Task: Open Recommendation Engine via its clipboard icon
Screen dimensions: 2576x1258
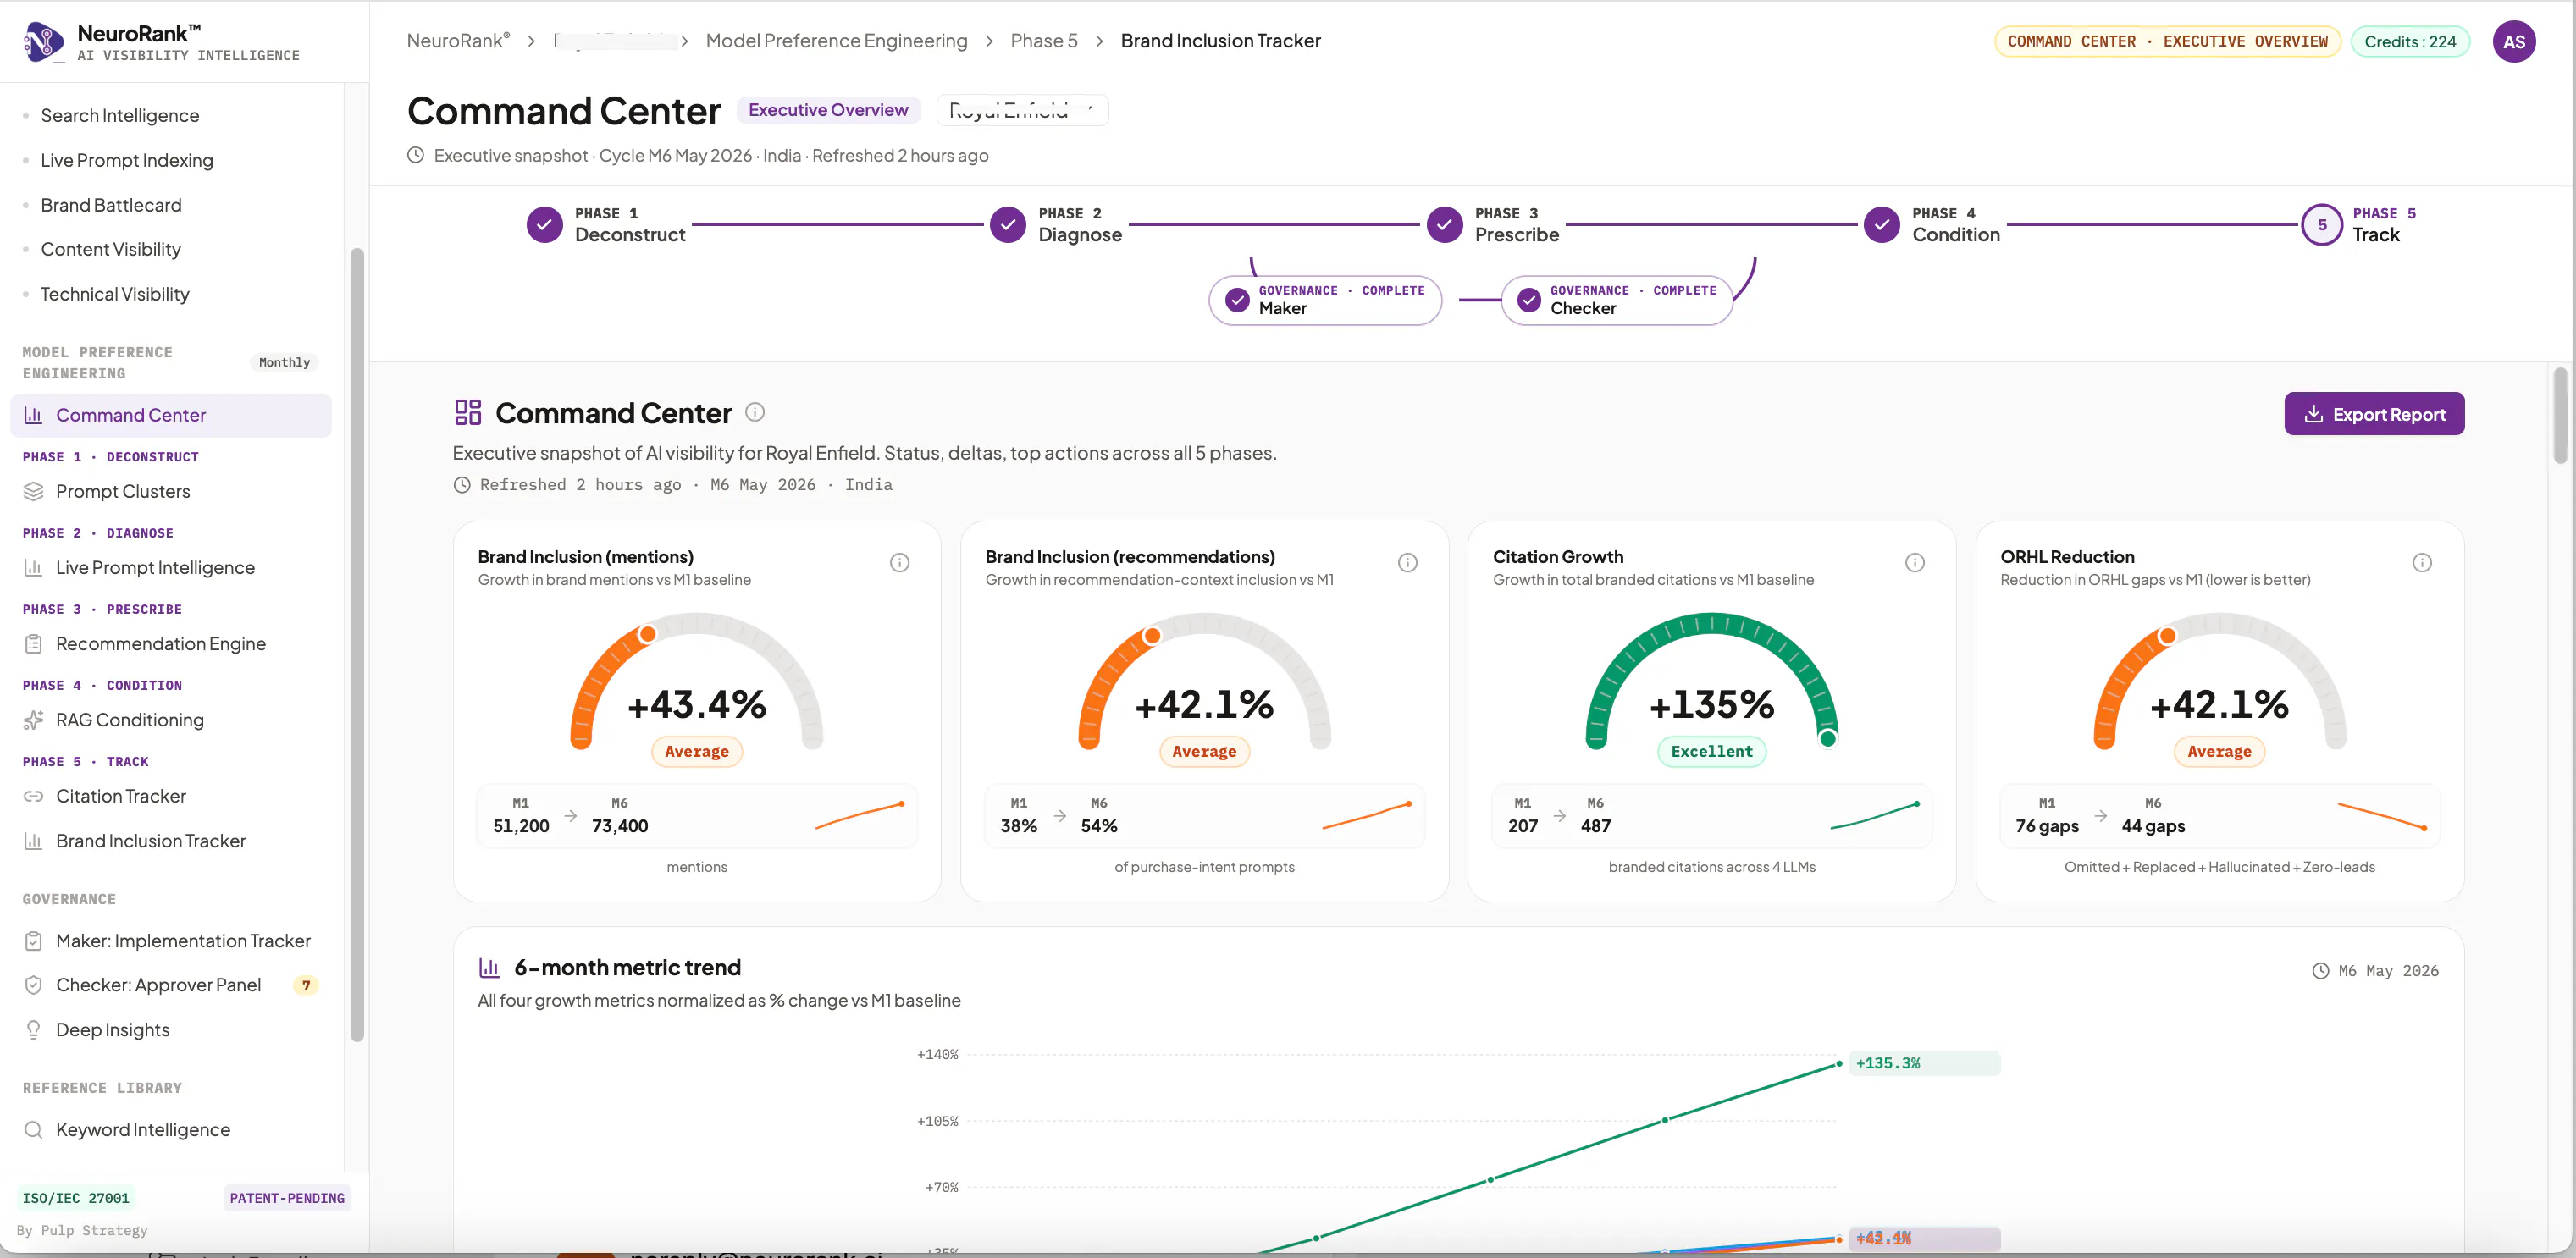Action: coord(33,644)
